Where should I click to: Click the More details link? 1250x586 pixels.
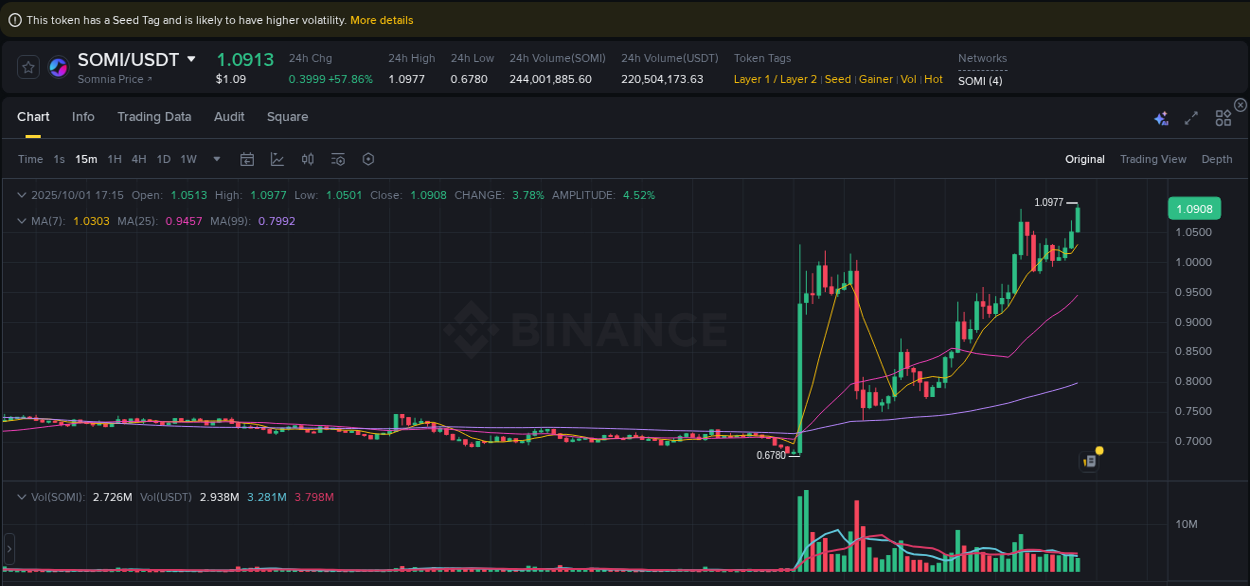(x=381, y=19)
